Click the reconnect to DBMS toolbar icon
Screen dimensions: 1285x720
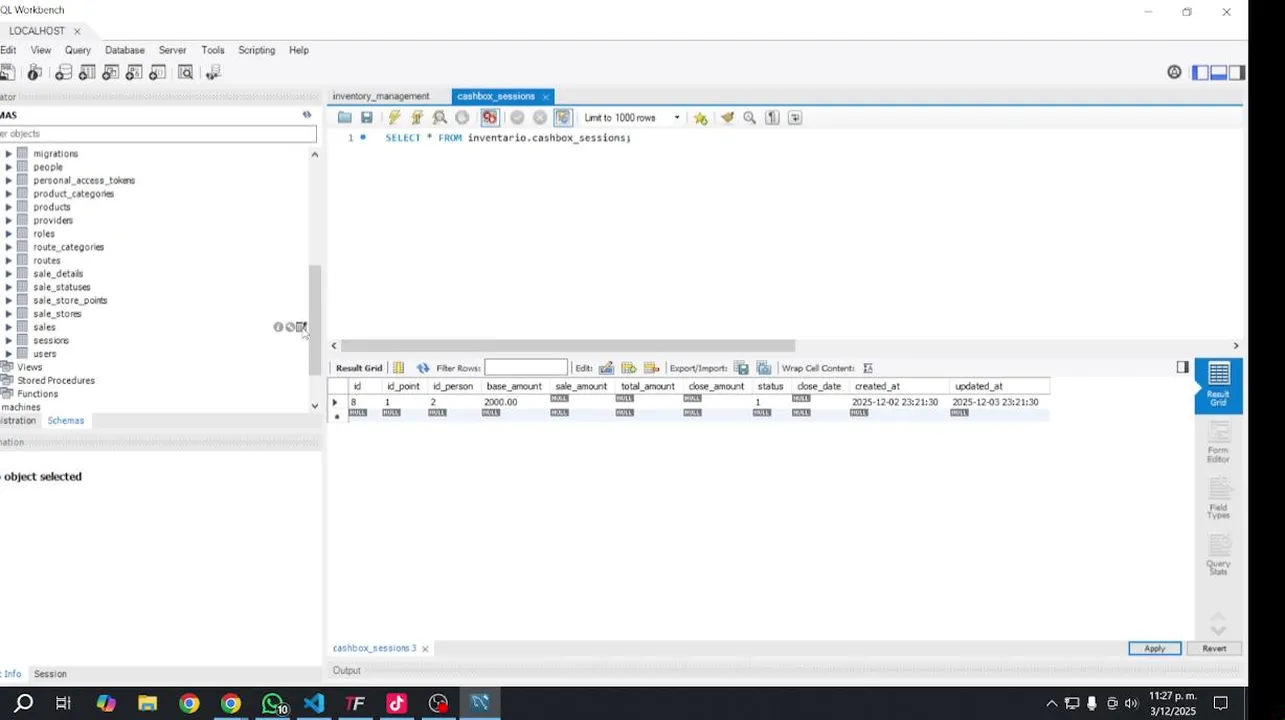[x=213, y=72]
